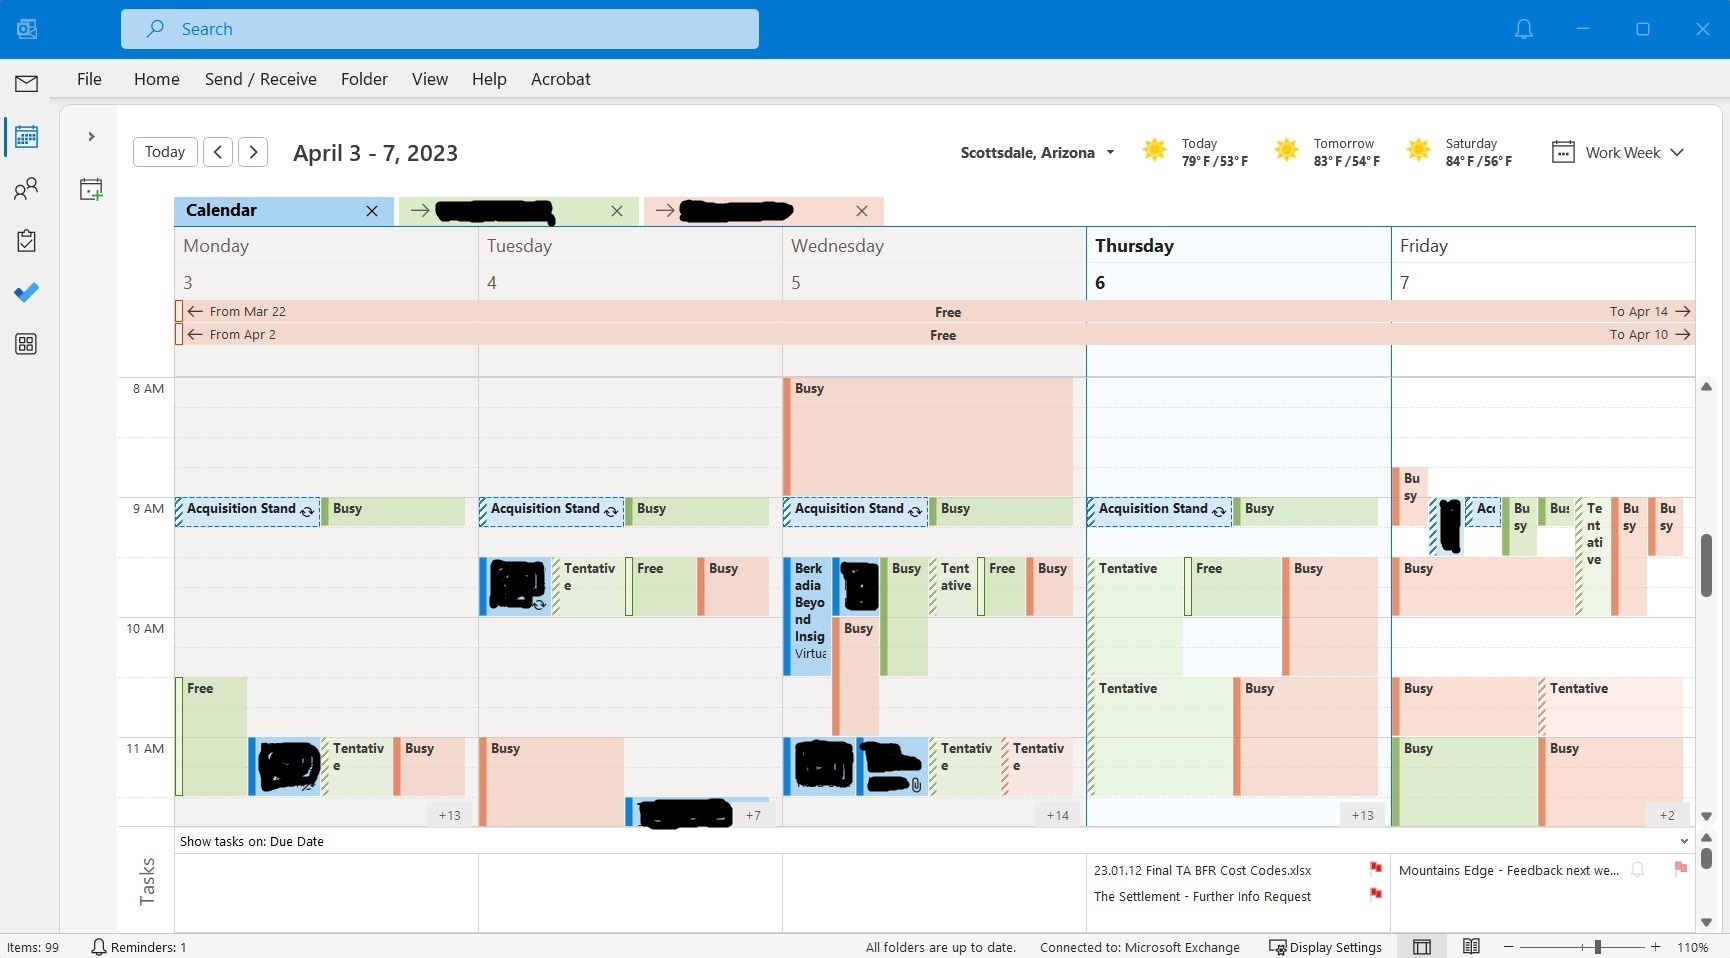Open the Acrobat tab
Viewport: 1730px width, 958px height.
(x=560, y=79)
